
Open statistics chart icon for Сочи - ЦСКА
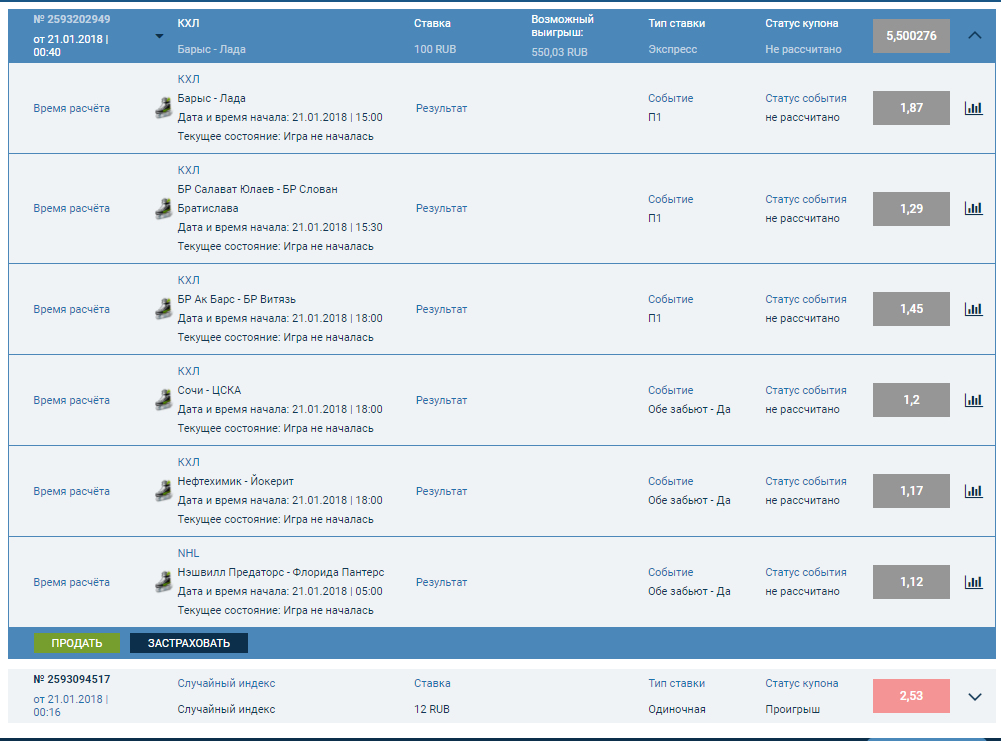[973, 400]
